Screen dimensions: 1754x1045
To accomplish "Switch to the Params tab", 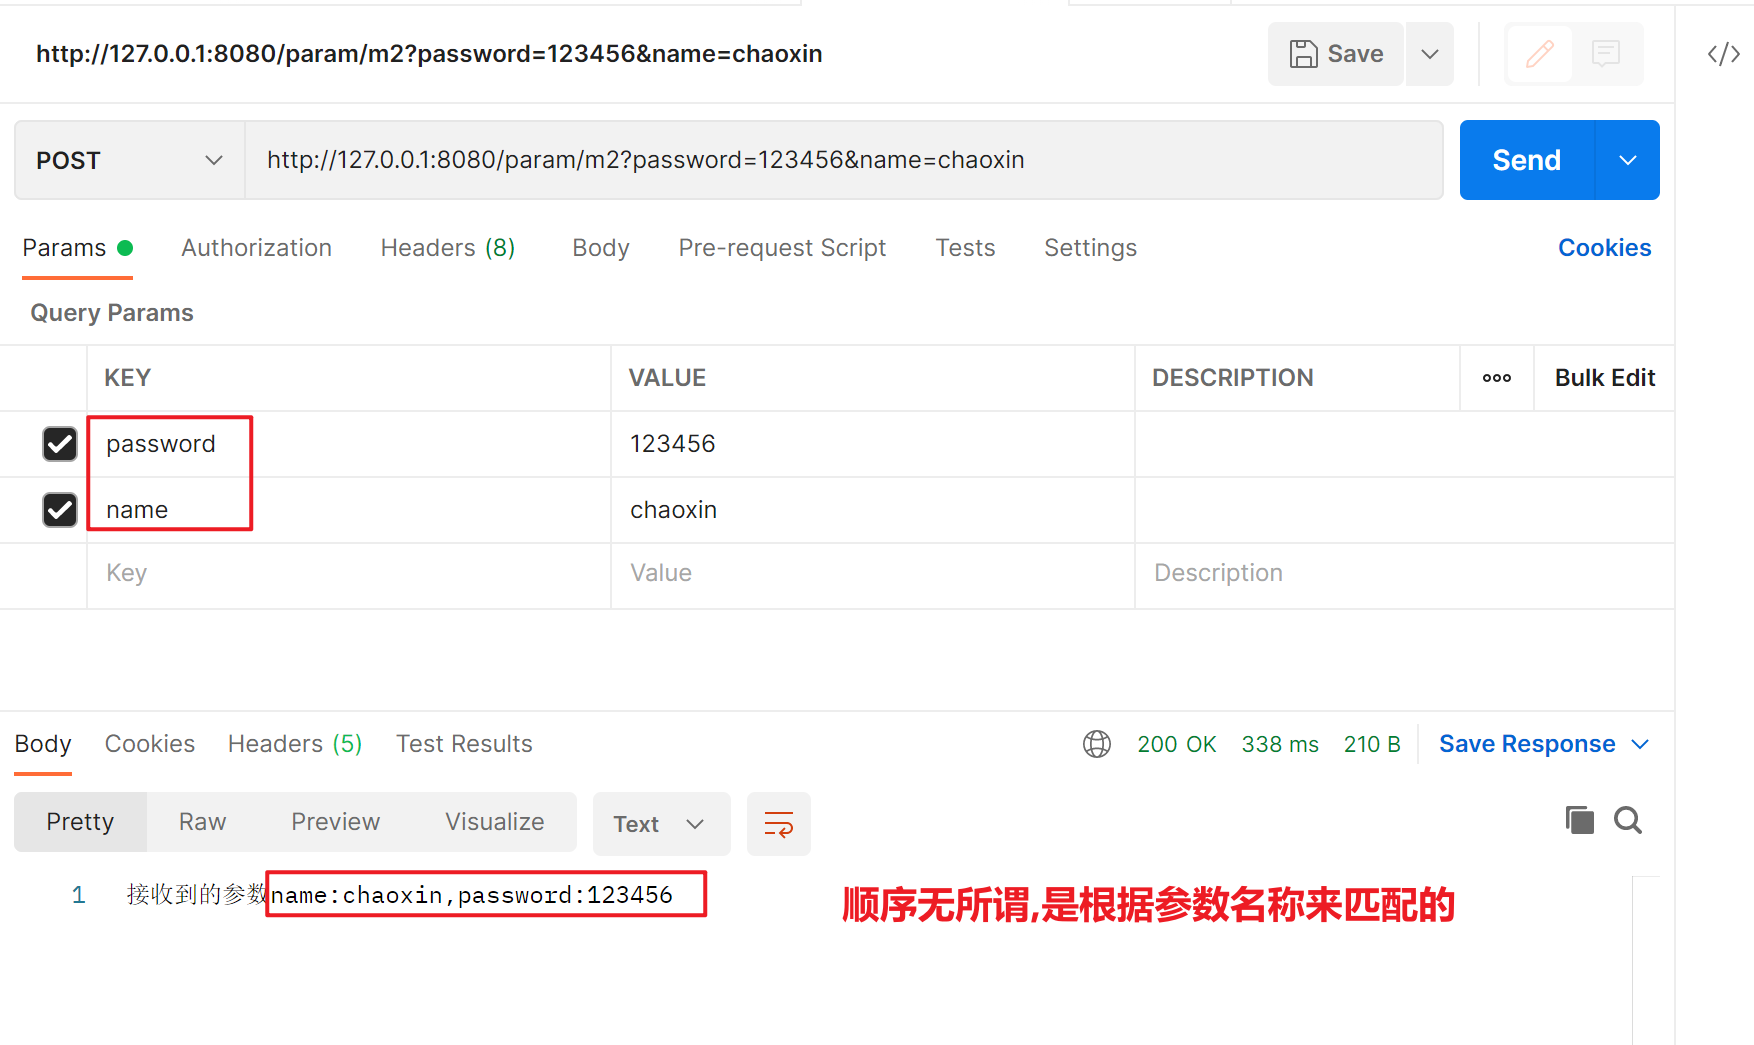I will point(77,248).
